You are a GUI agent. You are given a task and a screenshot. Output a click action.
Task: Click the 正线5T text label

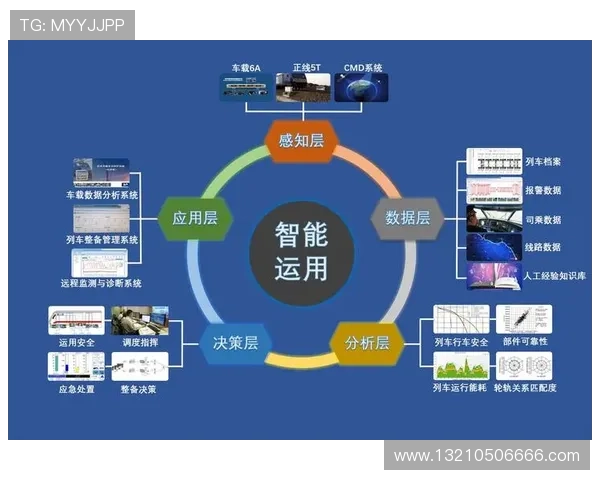[306, 68]
